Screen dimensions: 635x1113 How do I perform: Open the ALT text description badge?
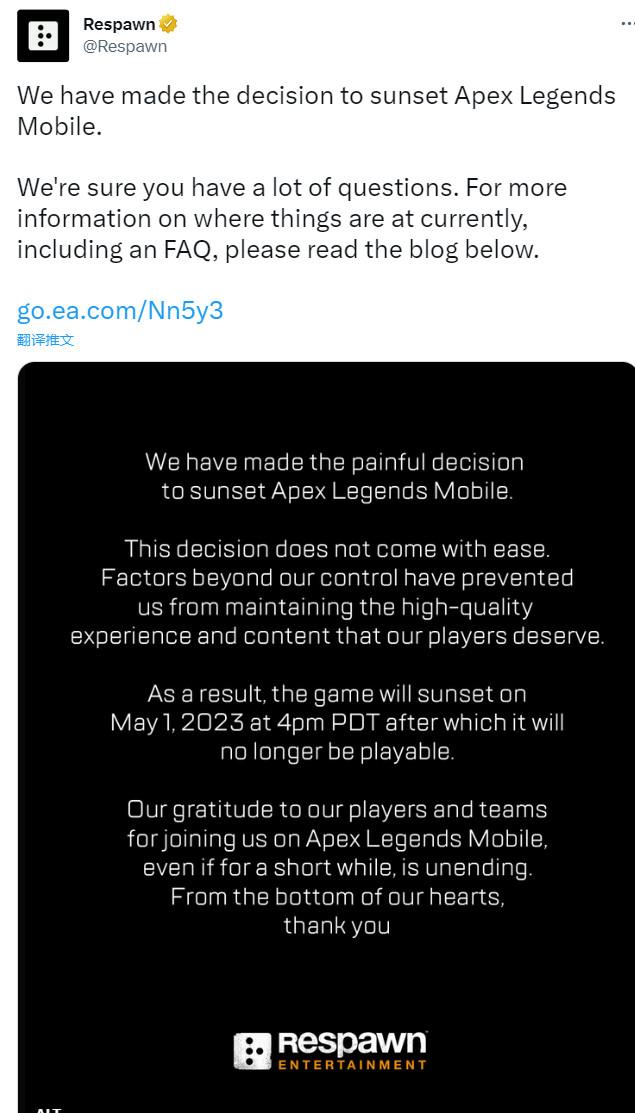pos(48,1108)
